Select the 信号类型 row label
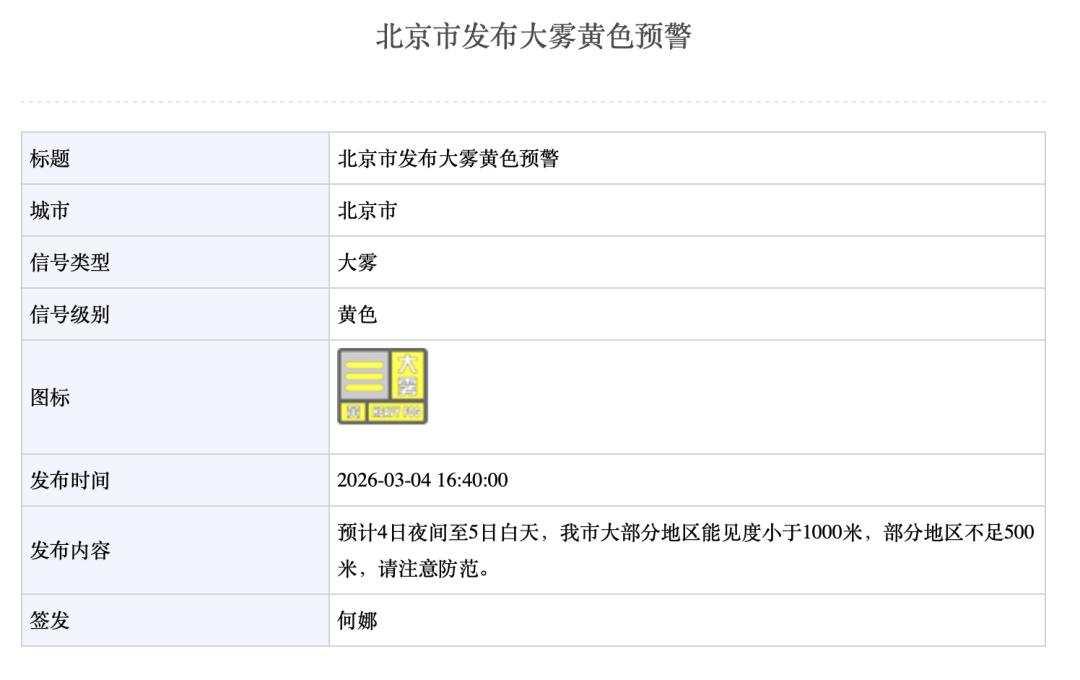The width and height of the screenshot is (1080, 680). coord(70,263)
